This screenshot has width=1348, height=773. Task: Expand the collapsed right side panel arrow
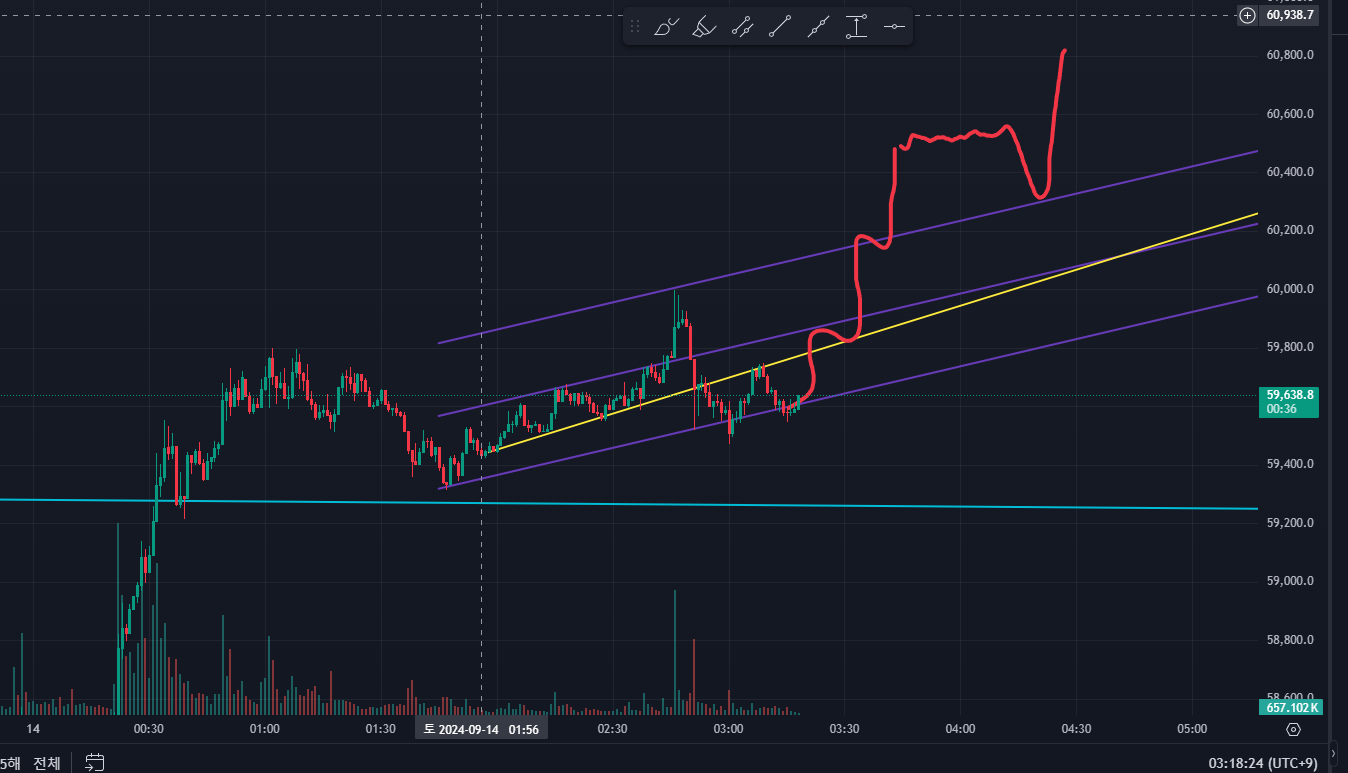click(1333, 752)
